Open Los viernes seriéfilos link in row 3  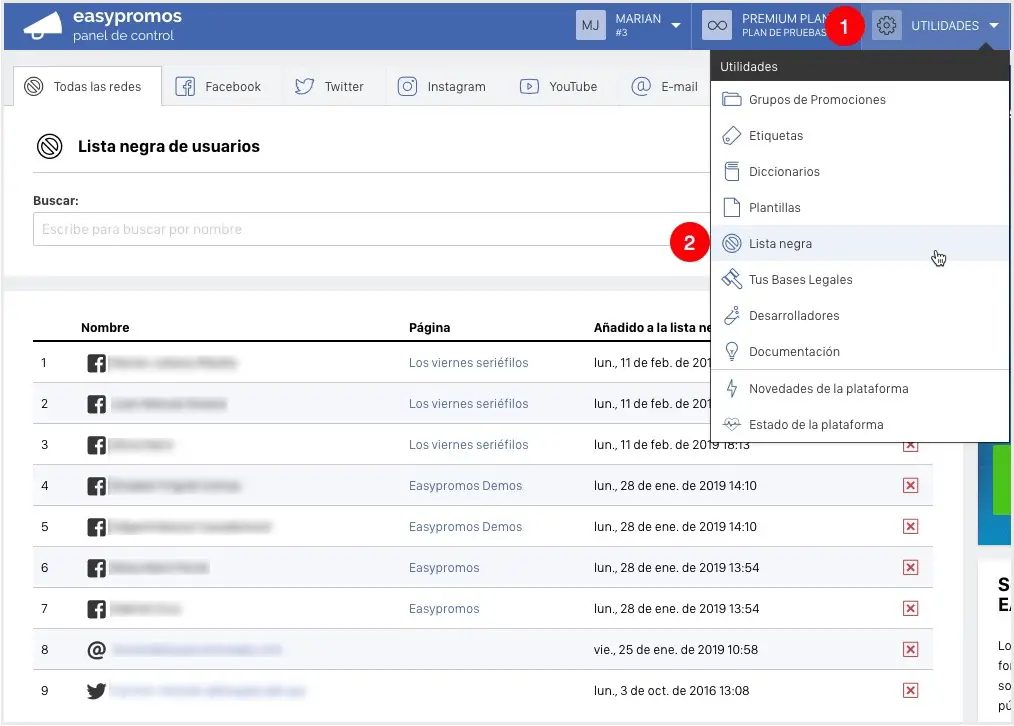[x=468, y=445]
